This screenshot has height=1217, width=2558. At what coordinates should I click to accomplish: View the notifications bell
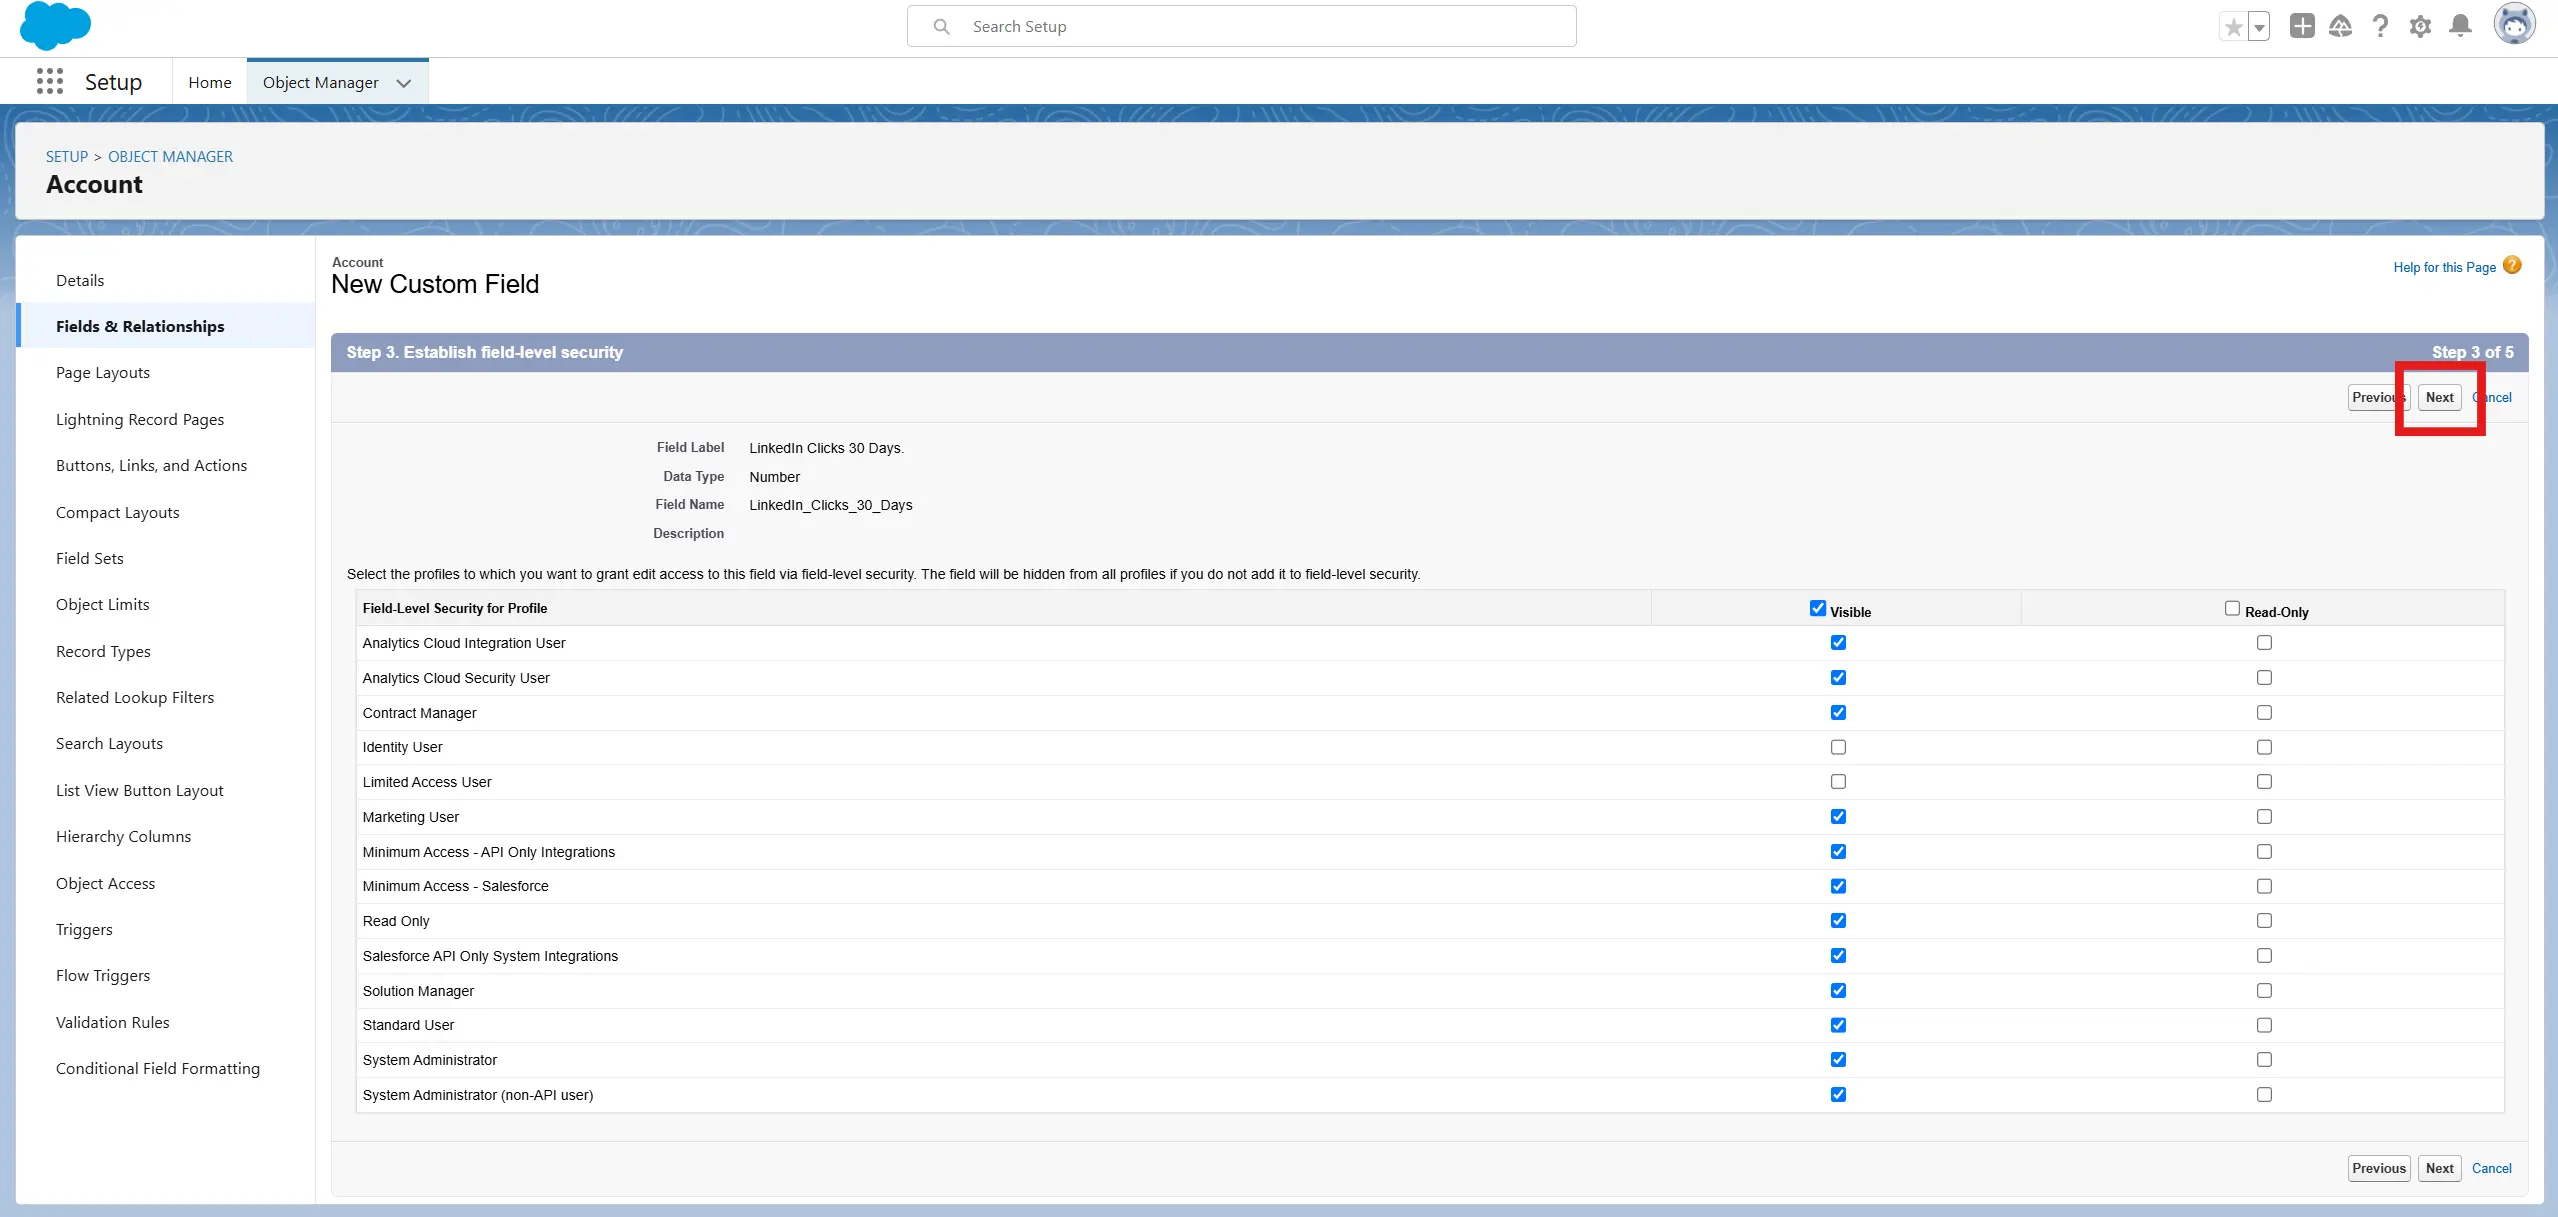point(2460,26)
